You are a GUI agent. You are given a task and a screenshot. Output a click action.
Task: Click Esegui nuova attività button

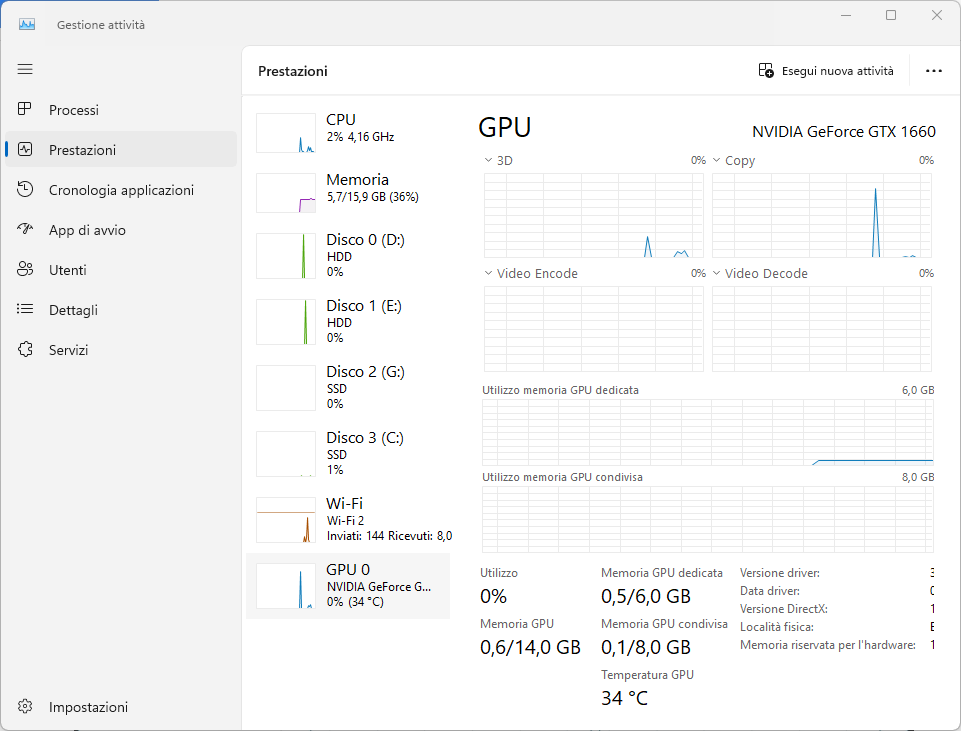point(826,71)
